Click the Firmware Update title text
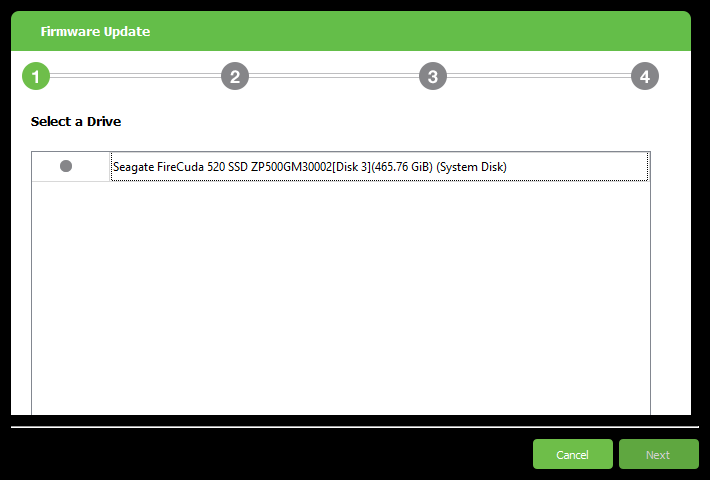Viewport: 710px width, 480px height. pyautogui.click(x=96, y=32)
